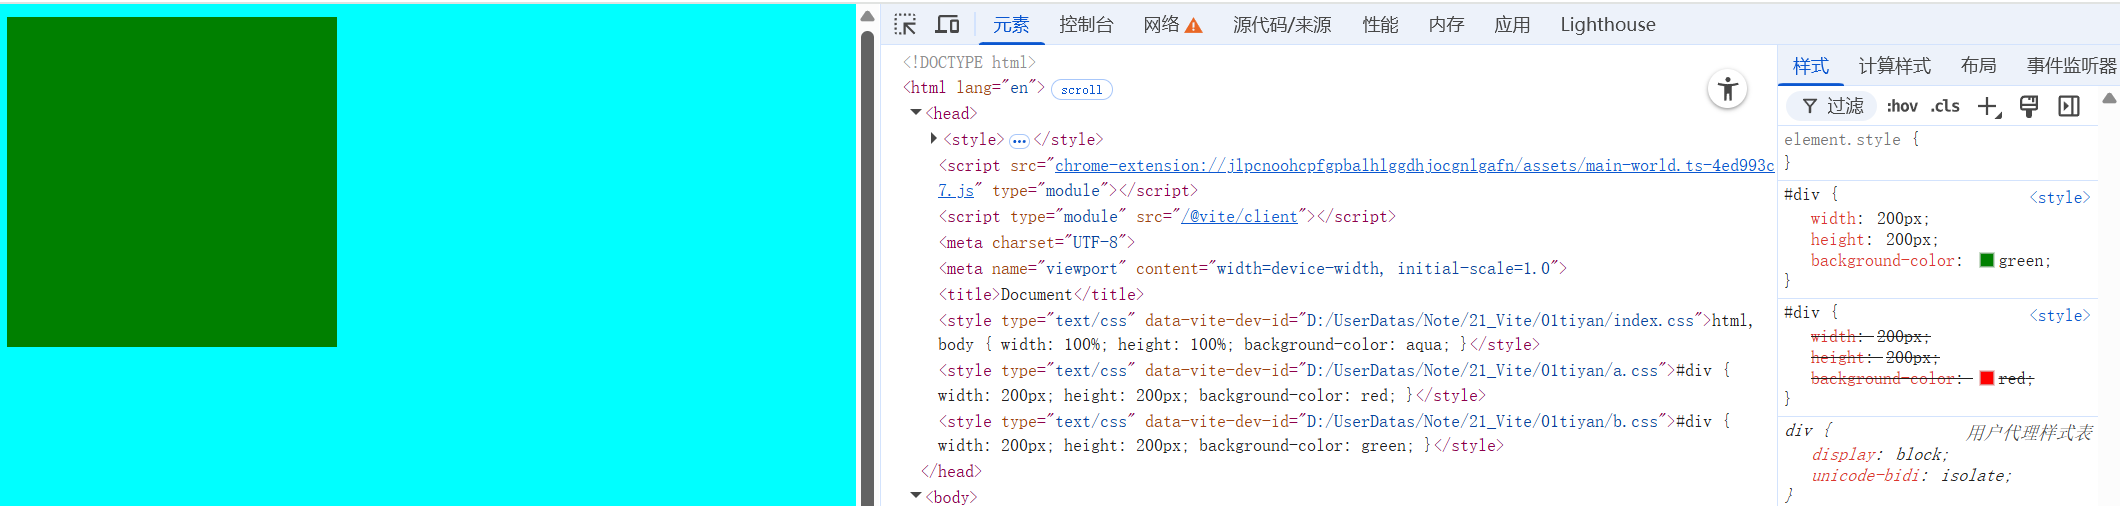Switch to the 源代码/来源 tab

click(x=1282, y=25)
